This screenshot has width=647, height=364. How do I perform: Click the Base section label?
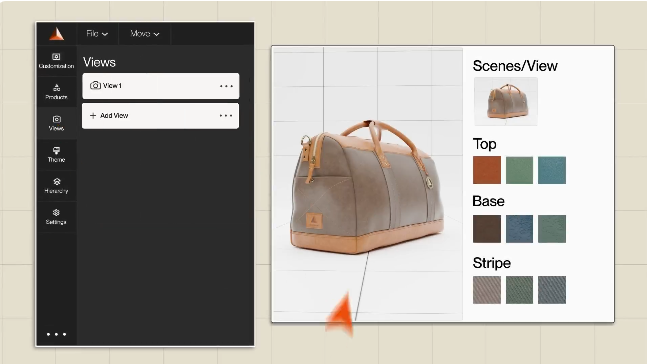[488, 201]
